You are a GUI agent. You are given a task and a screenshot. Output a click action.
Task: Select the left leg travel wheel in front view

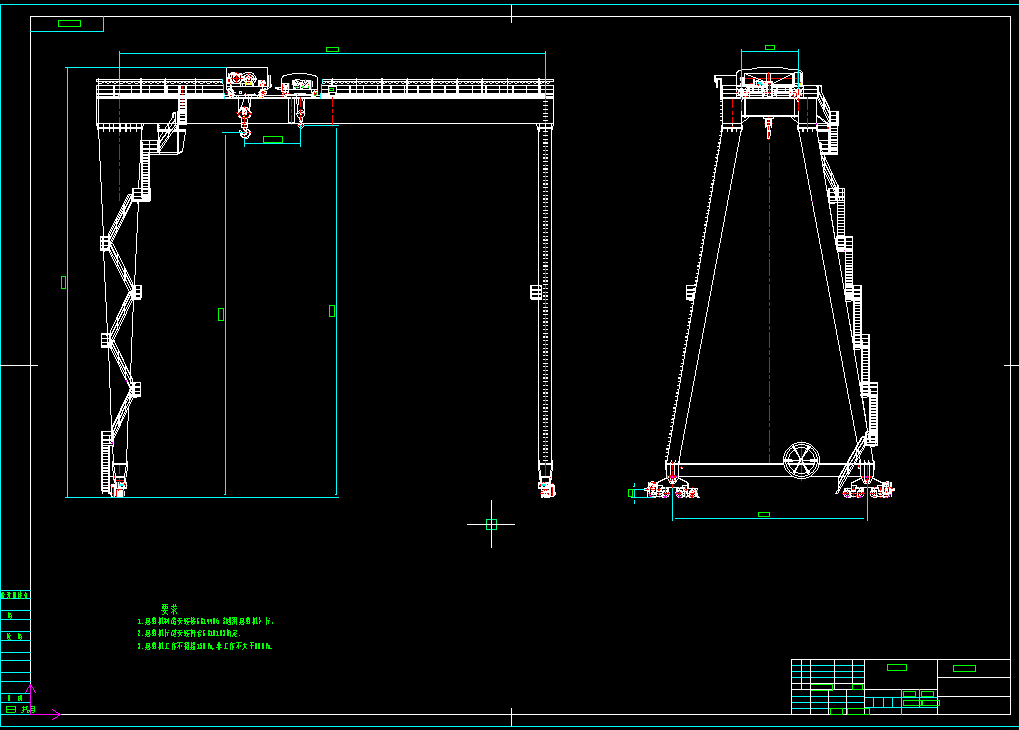coord(119,487)
